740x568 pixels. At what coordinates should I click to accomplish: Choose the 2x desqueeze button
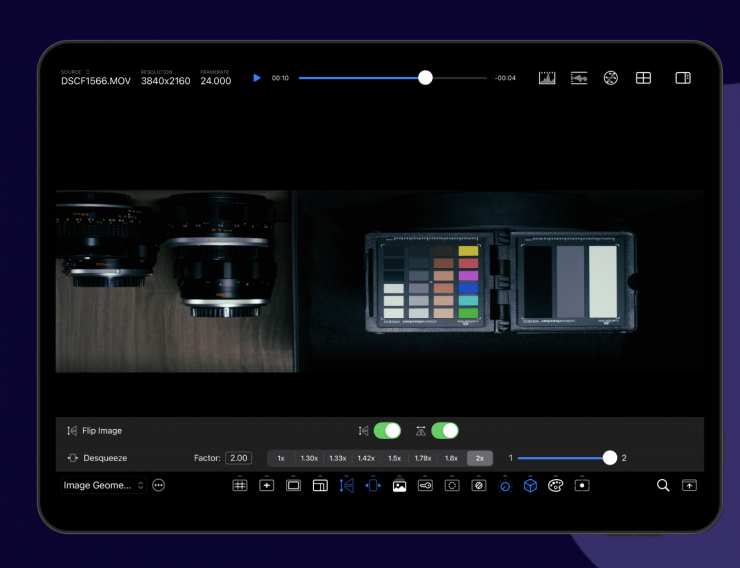tap(479, 458)
